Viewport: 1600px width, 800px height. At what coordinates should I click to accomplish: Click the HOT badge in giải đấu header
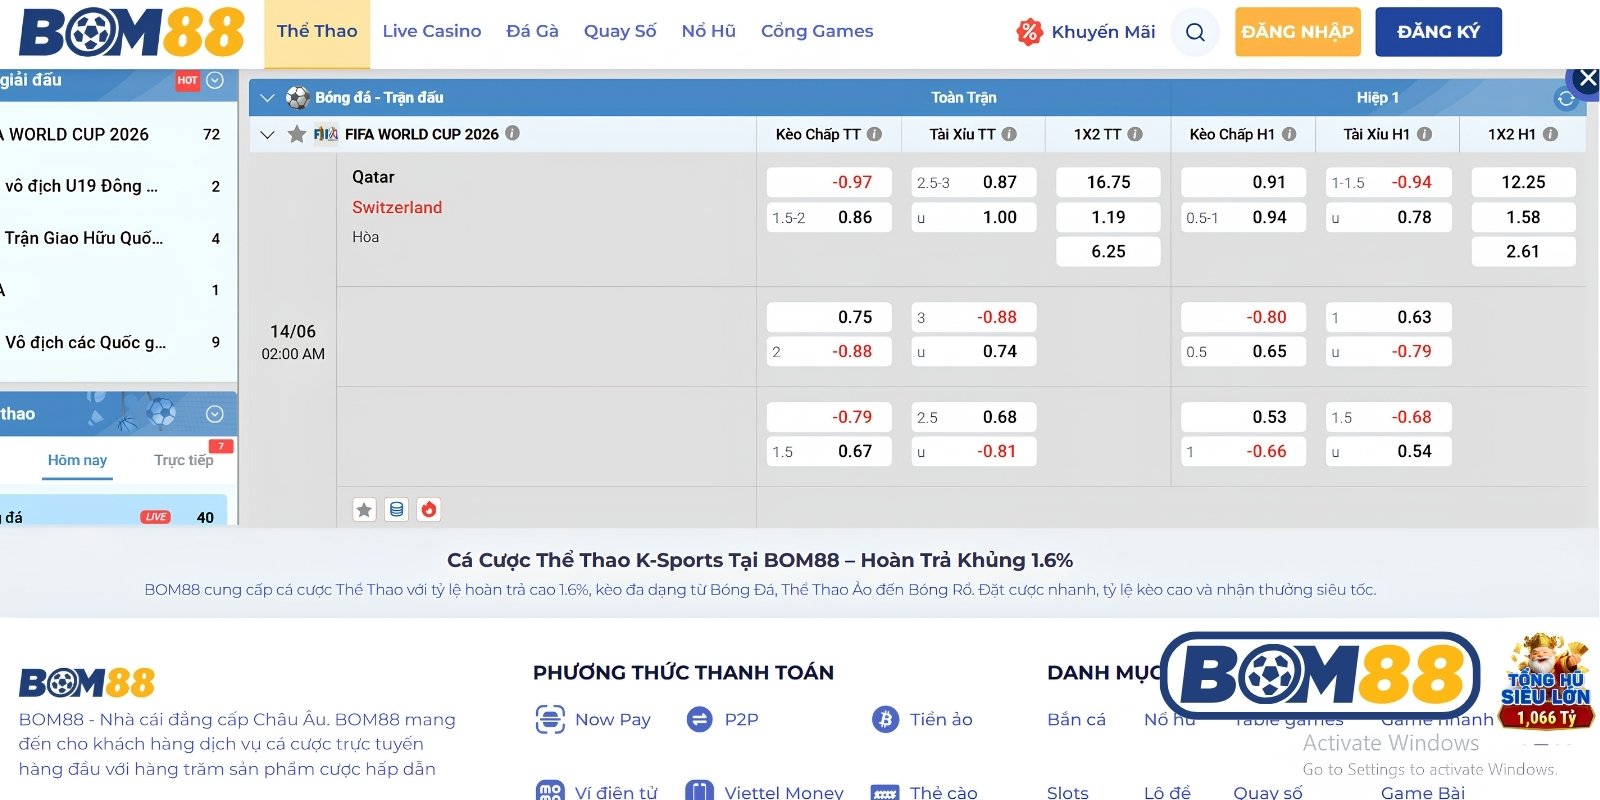tap(187, 80)
